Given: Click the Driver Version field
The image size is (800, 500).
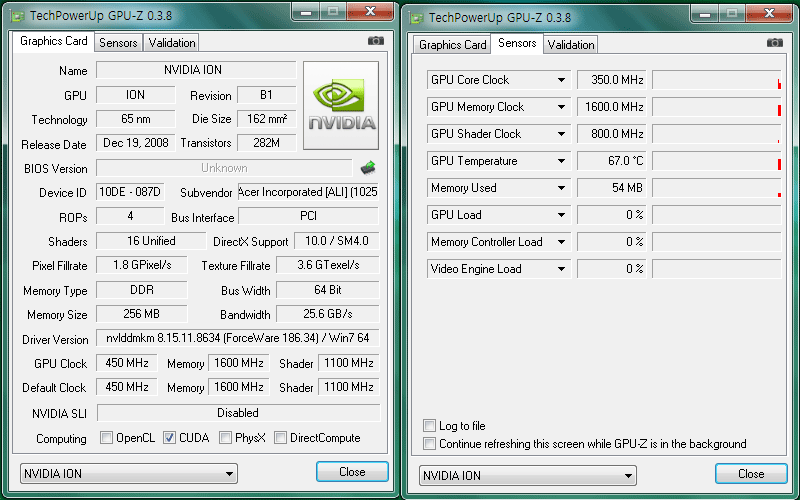Looking at the screenshot, I should [x=238, y=338].
